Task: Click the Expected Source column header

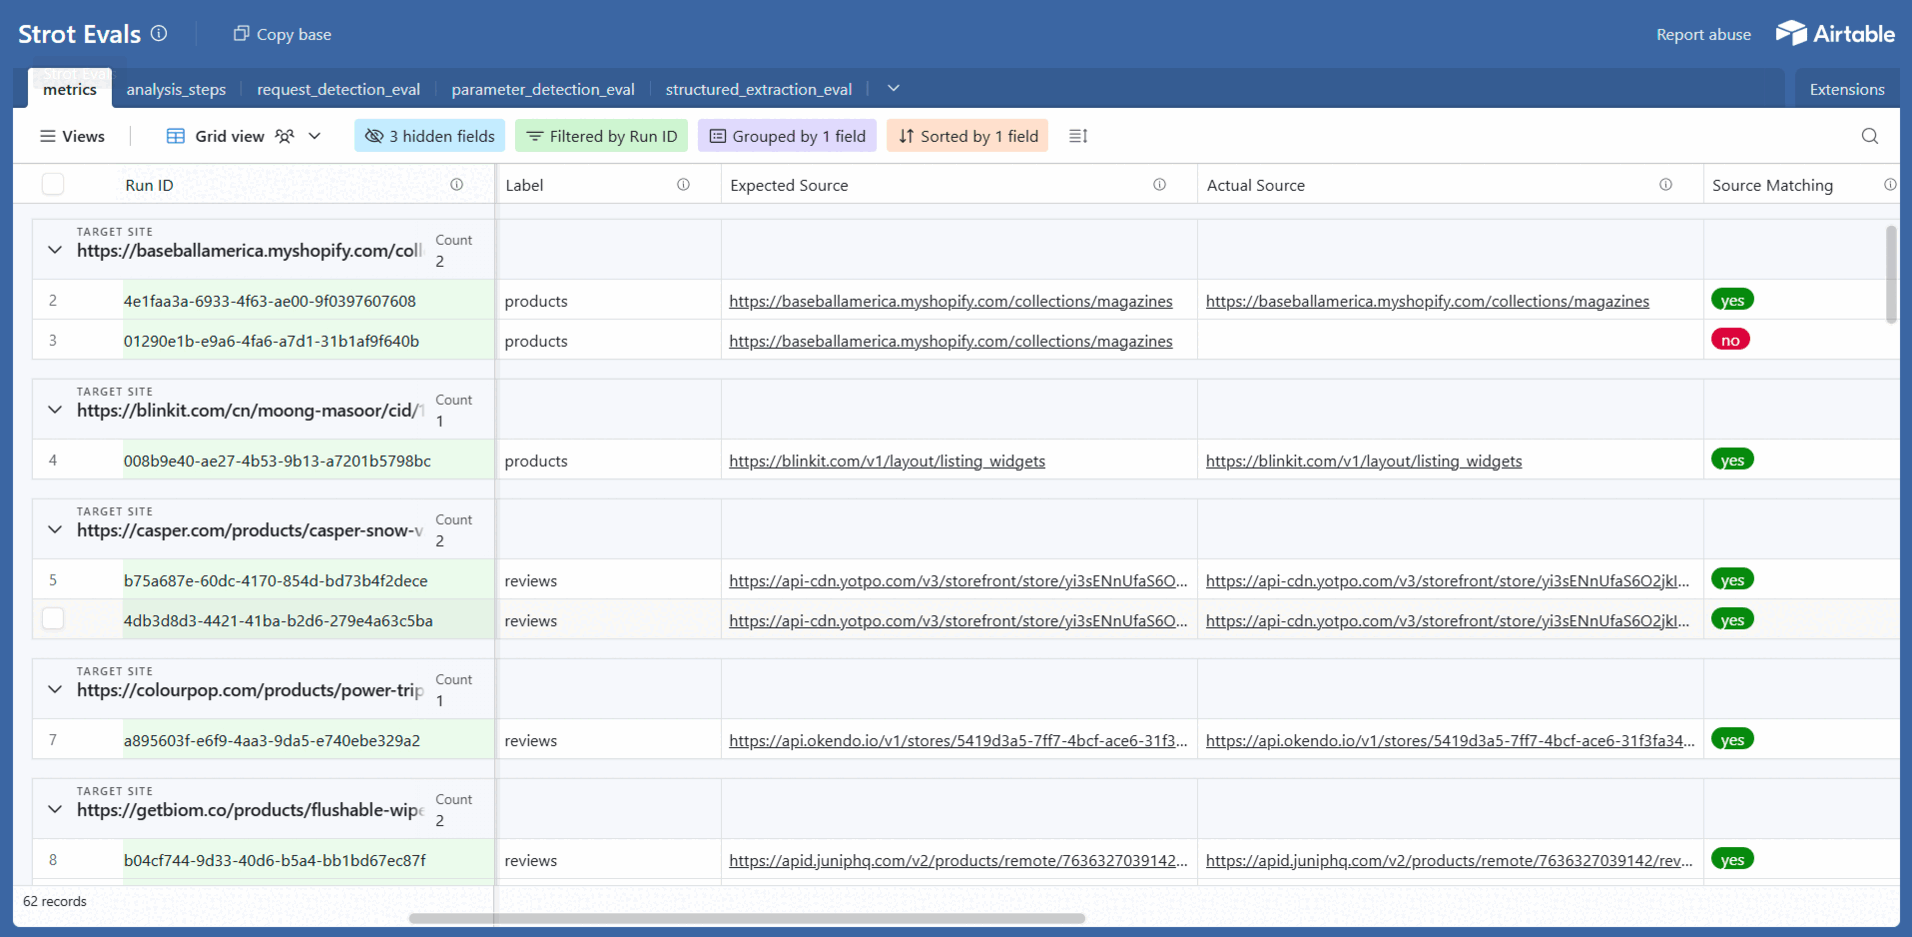Action: click(959, 184)
